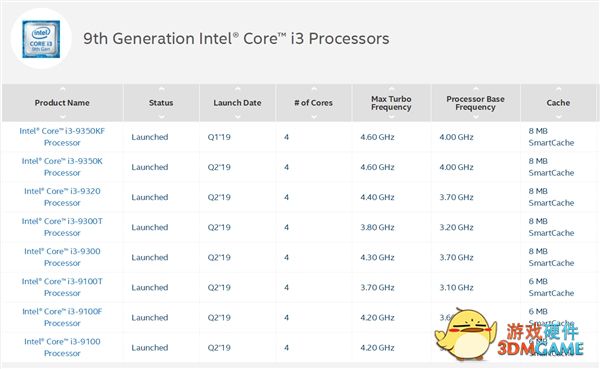
Task: Click the 9th Generation Intel Core i3 heading
Action: 236,39
